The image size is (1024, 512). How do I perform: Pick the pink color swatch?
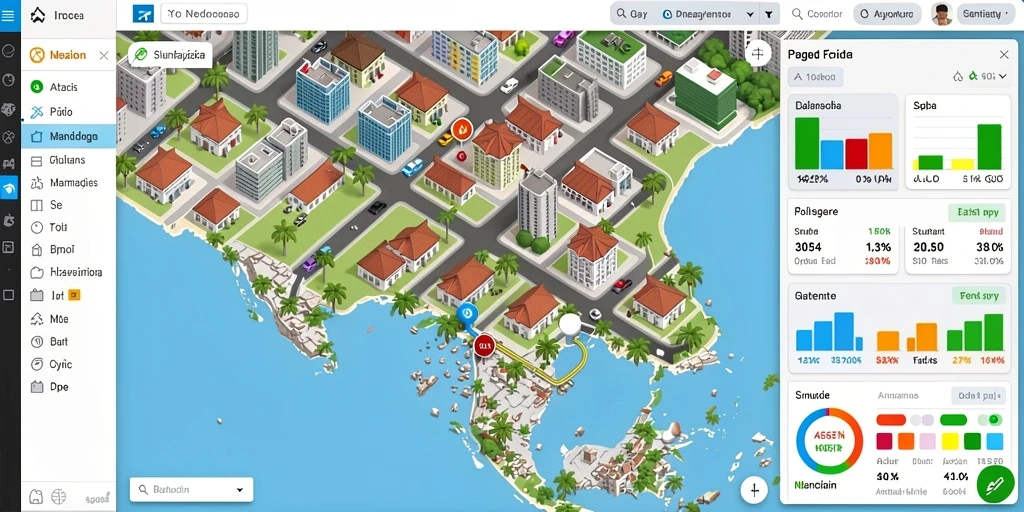927,441
